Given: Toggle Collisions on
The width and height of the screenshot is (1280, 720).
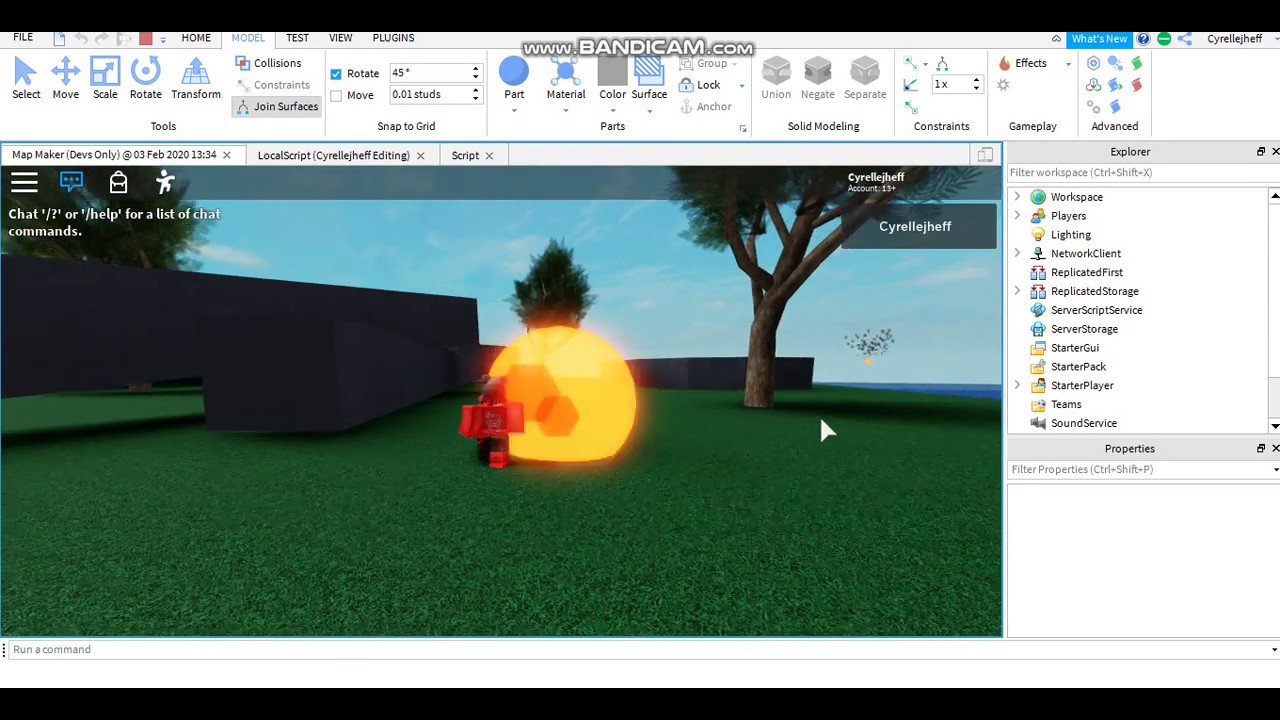Looking at the screenshot, I should point(269,63).
